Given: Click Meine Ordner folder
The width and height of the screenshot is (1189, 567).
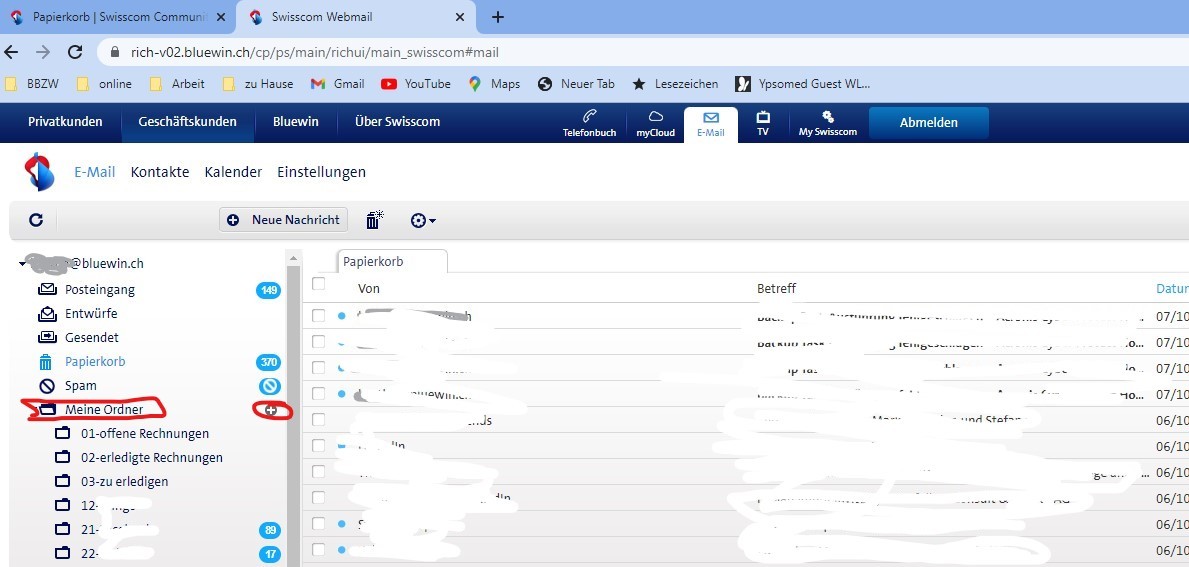Looking at the screenshot, I should [104, 410].
